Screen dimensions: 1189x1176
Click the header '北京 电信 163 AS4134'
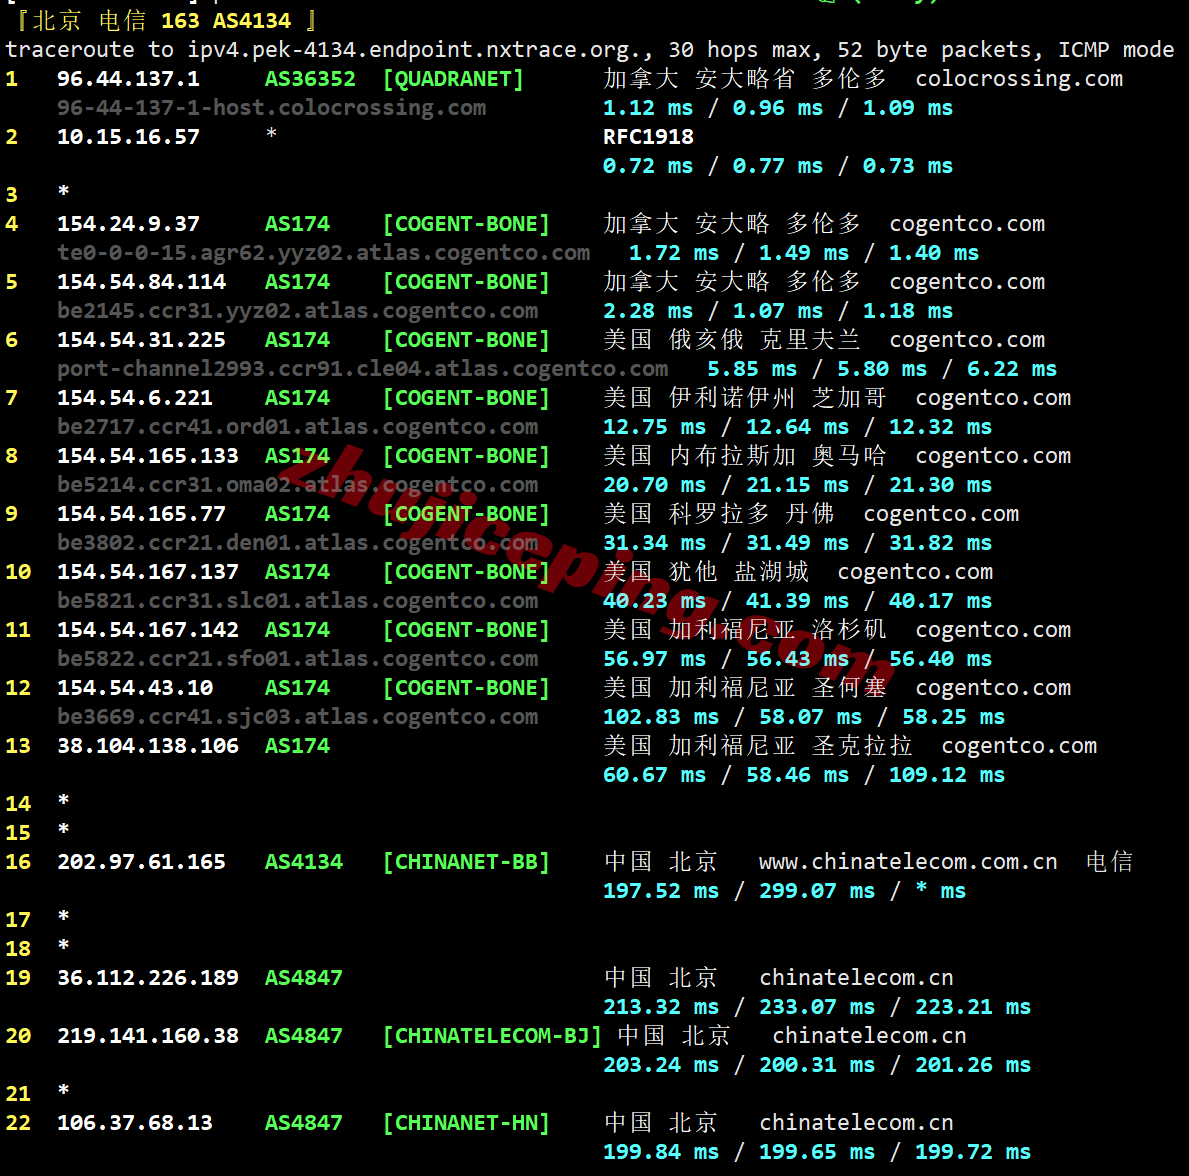[162, 20]
